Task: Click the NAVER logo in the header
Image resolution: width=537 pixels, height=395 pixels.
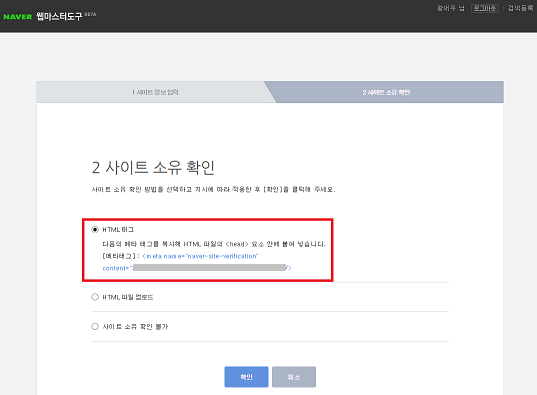Action: [17, 16]
